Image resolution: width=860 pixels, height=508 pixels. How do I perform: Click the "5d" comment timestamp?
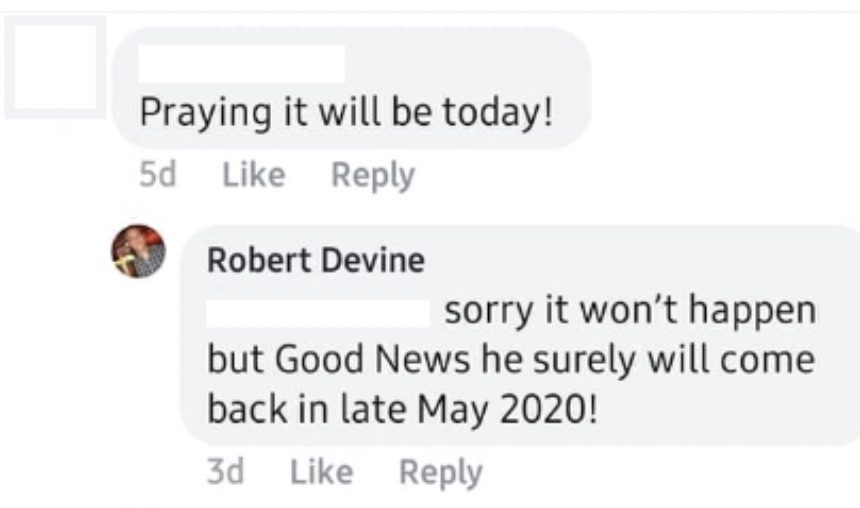tap(158, 175)
